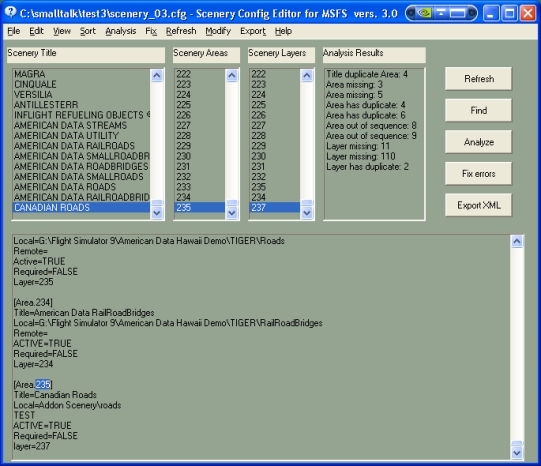Open the Edit menu

(x=36, y=31)
